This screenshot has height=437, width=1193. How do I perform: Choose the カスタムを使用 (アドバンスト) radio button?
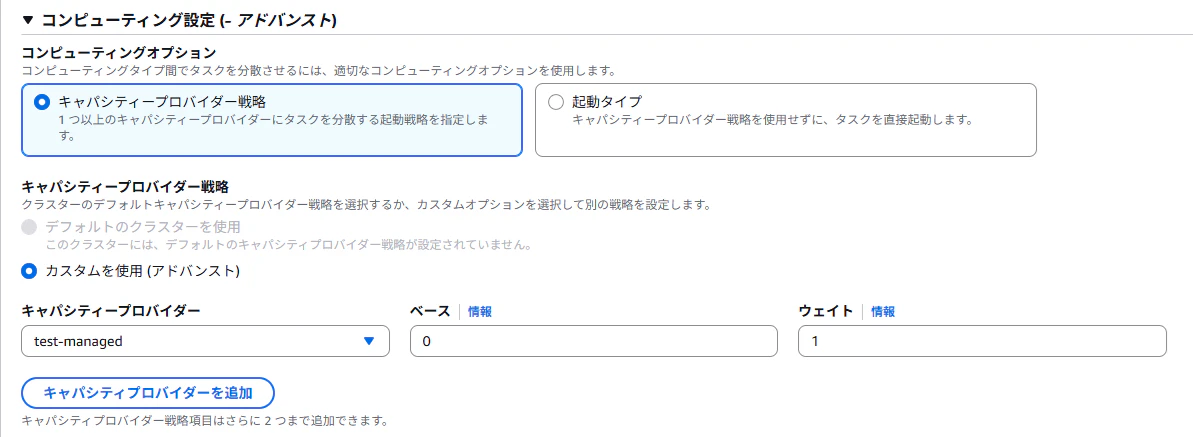(x=29, y=270)
